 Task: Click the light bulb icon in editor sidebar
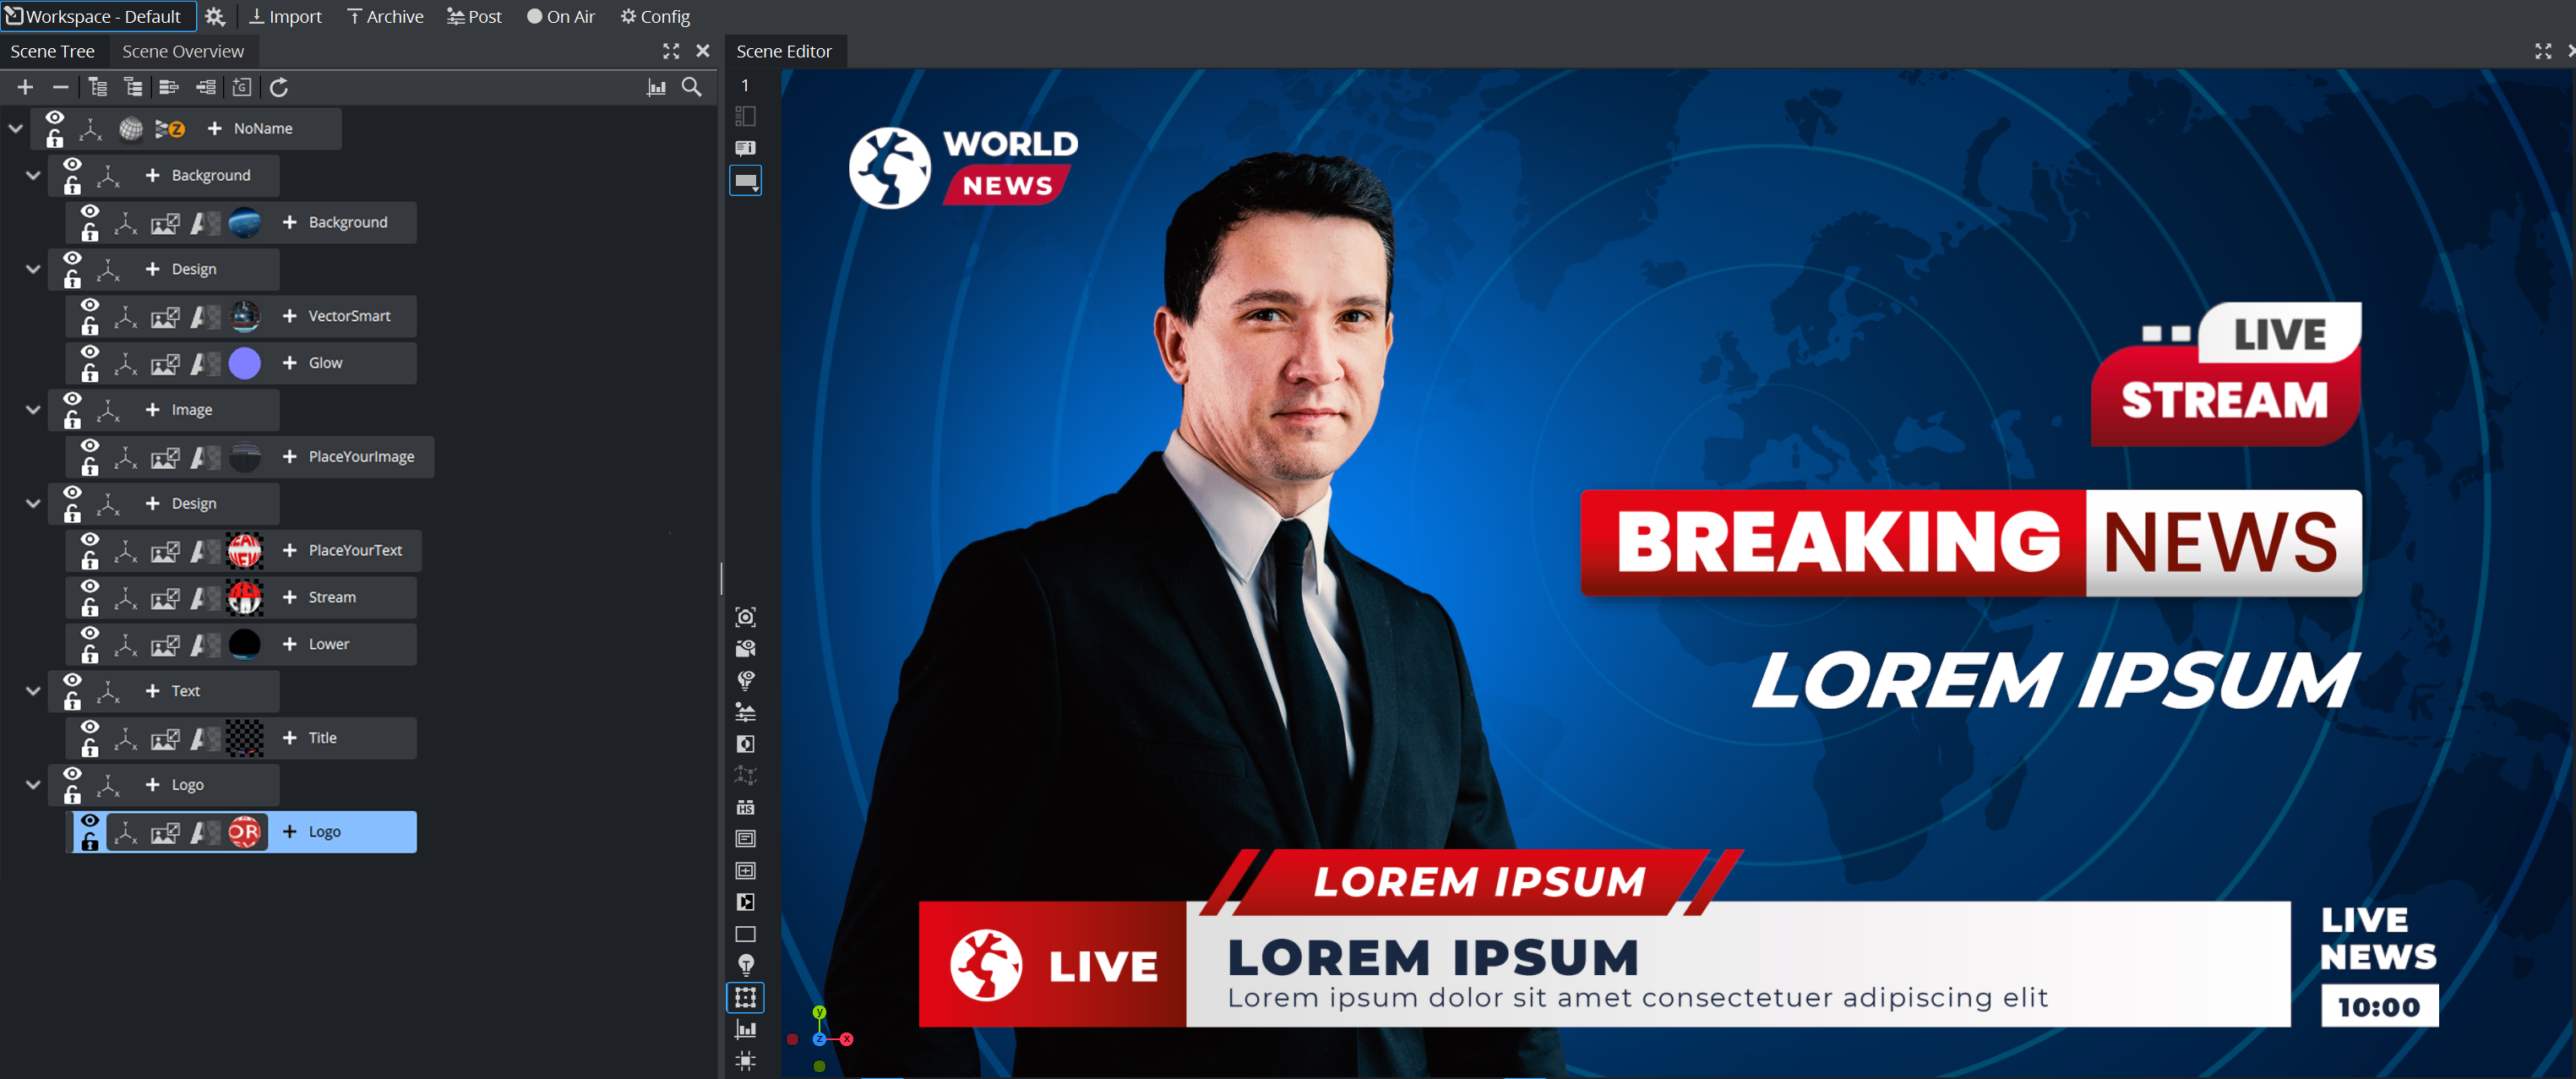click(745, 964)
